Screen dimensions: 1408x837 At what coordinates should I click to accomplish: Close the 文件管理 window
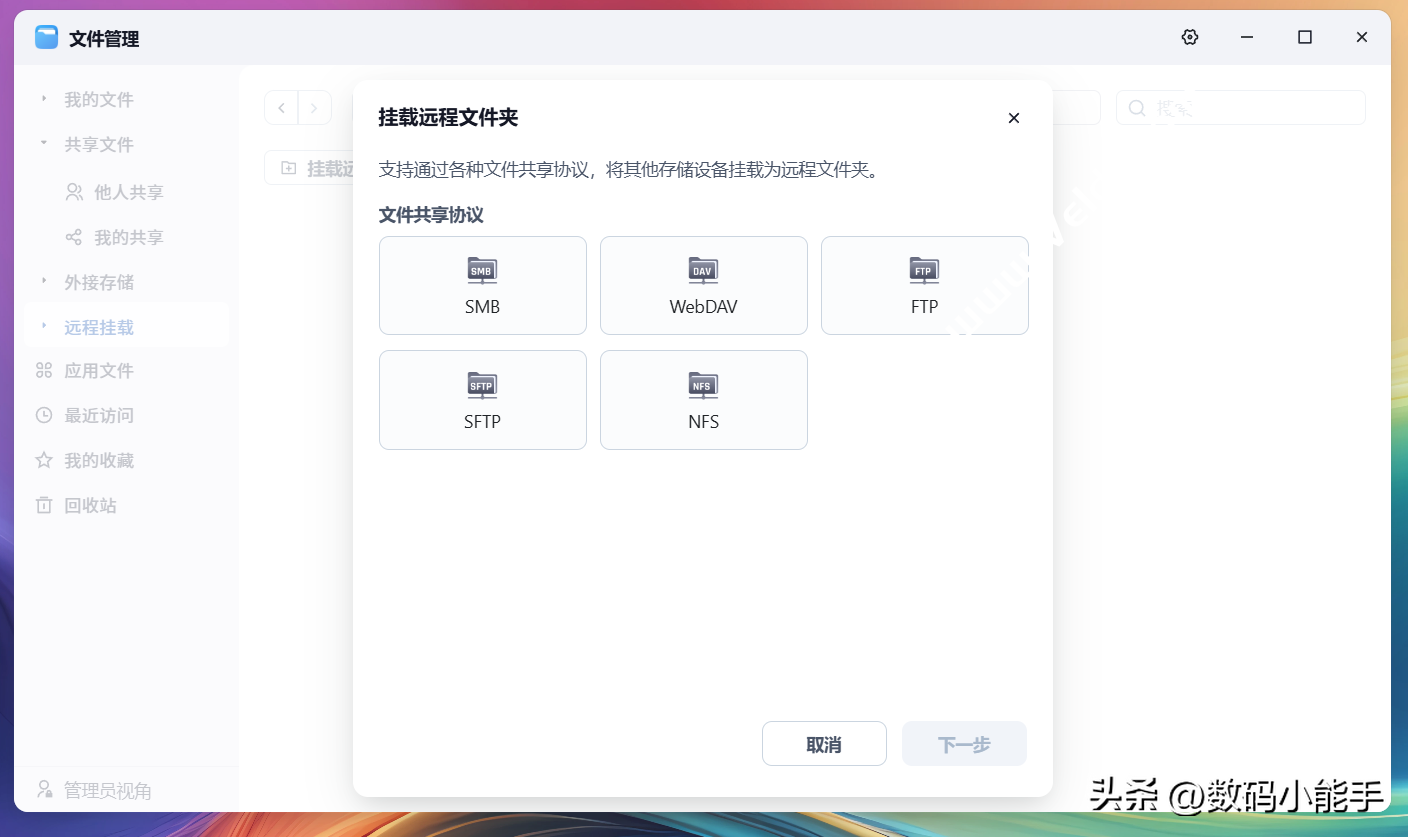(x=1362, y=37)
